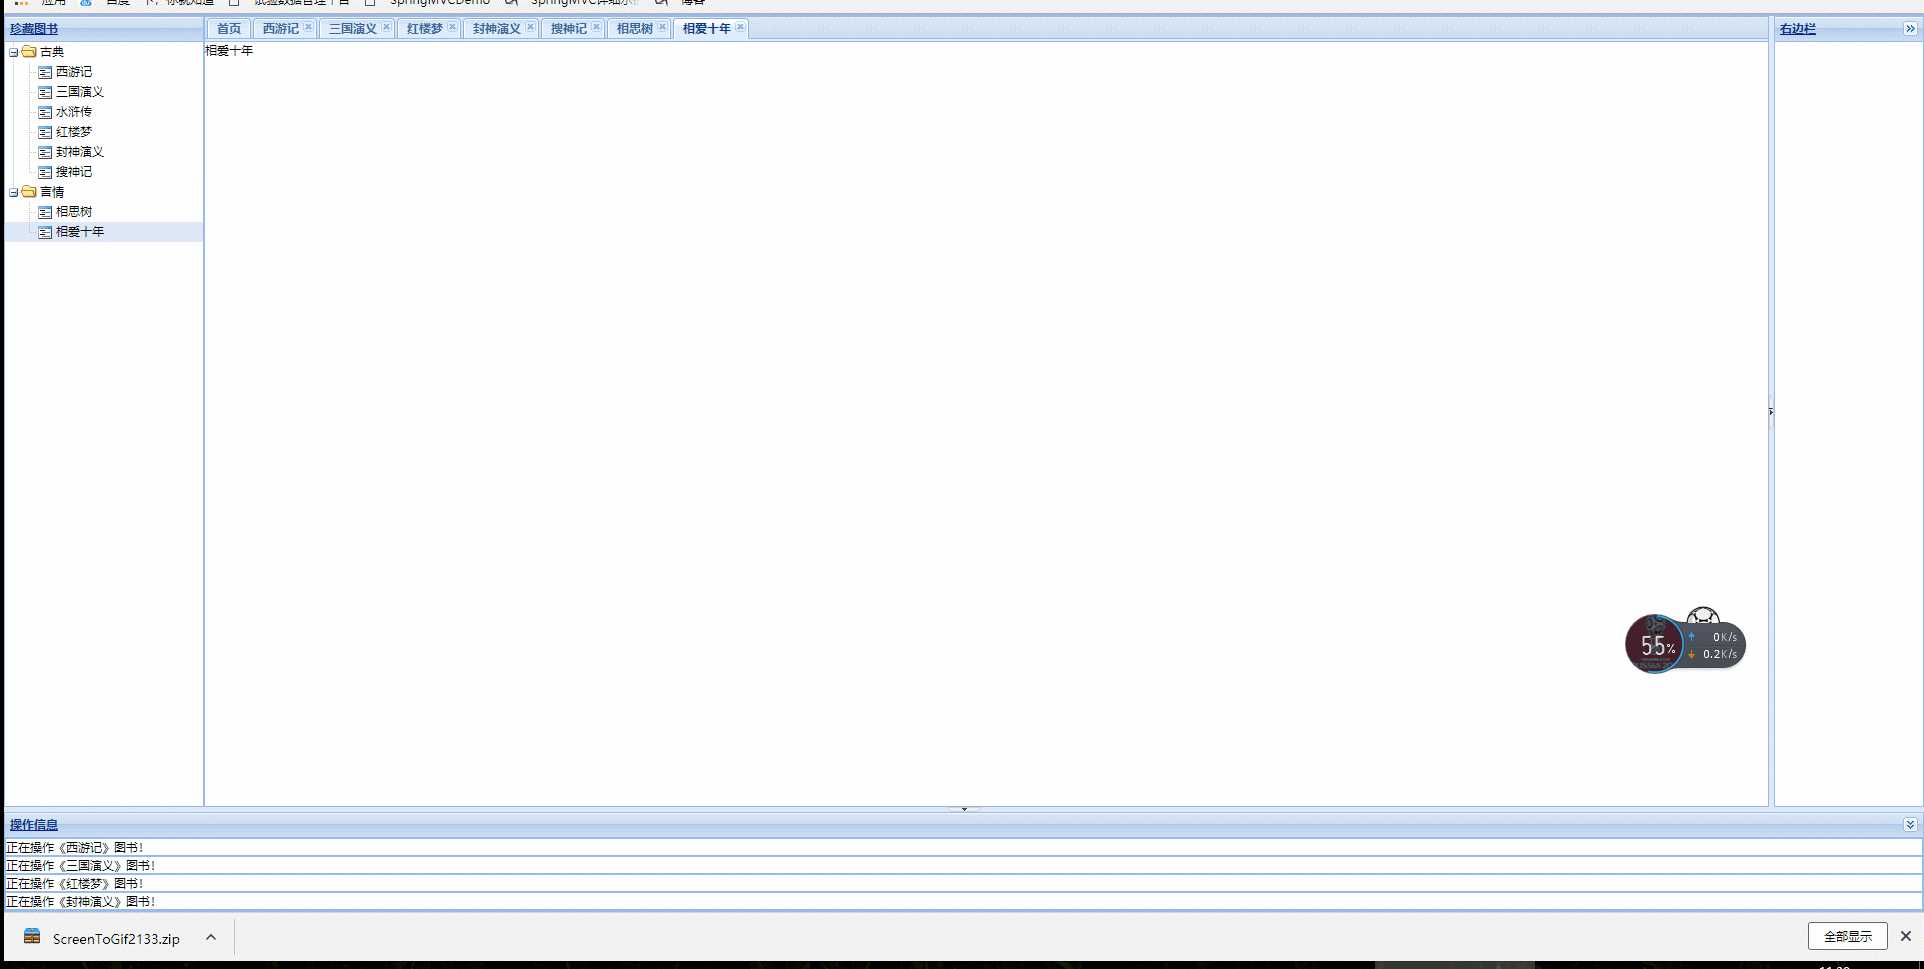This screenshot has height=969, width=1924.
Task: Click the log line 正在操作《西游记》图书!
Action: click(x=75, y=847)
